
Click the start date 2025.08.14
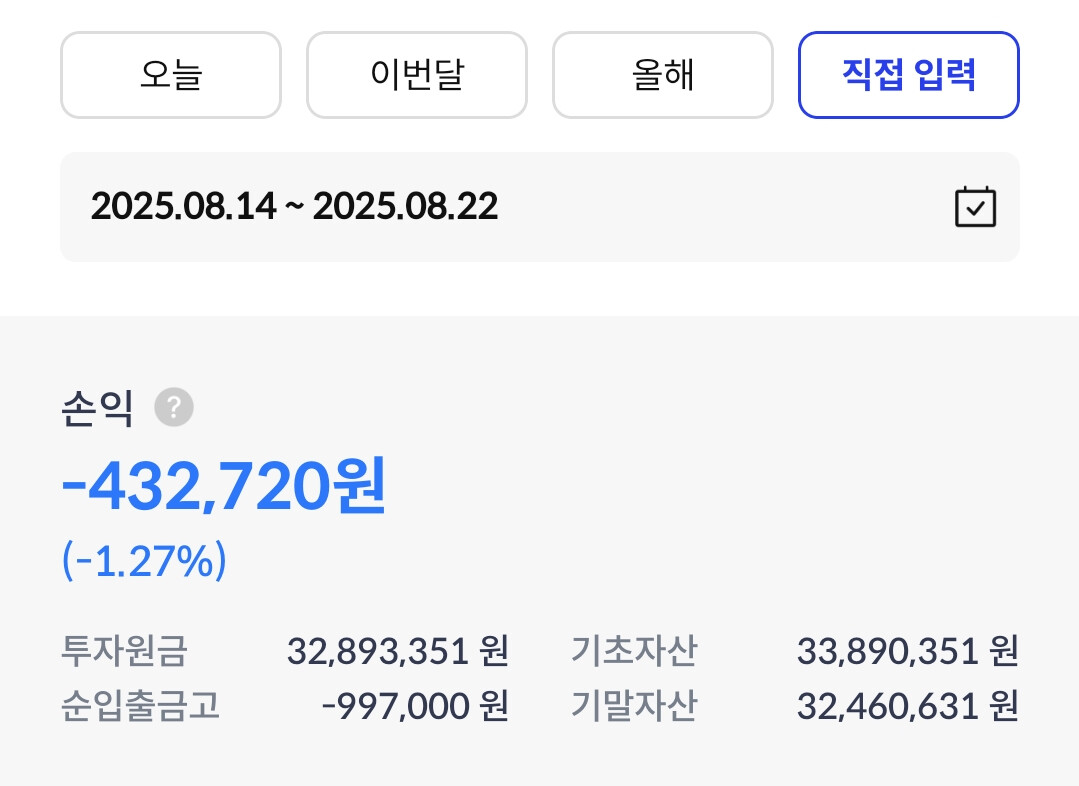click(x=183, y=207)
